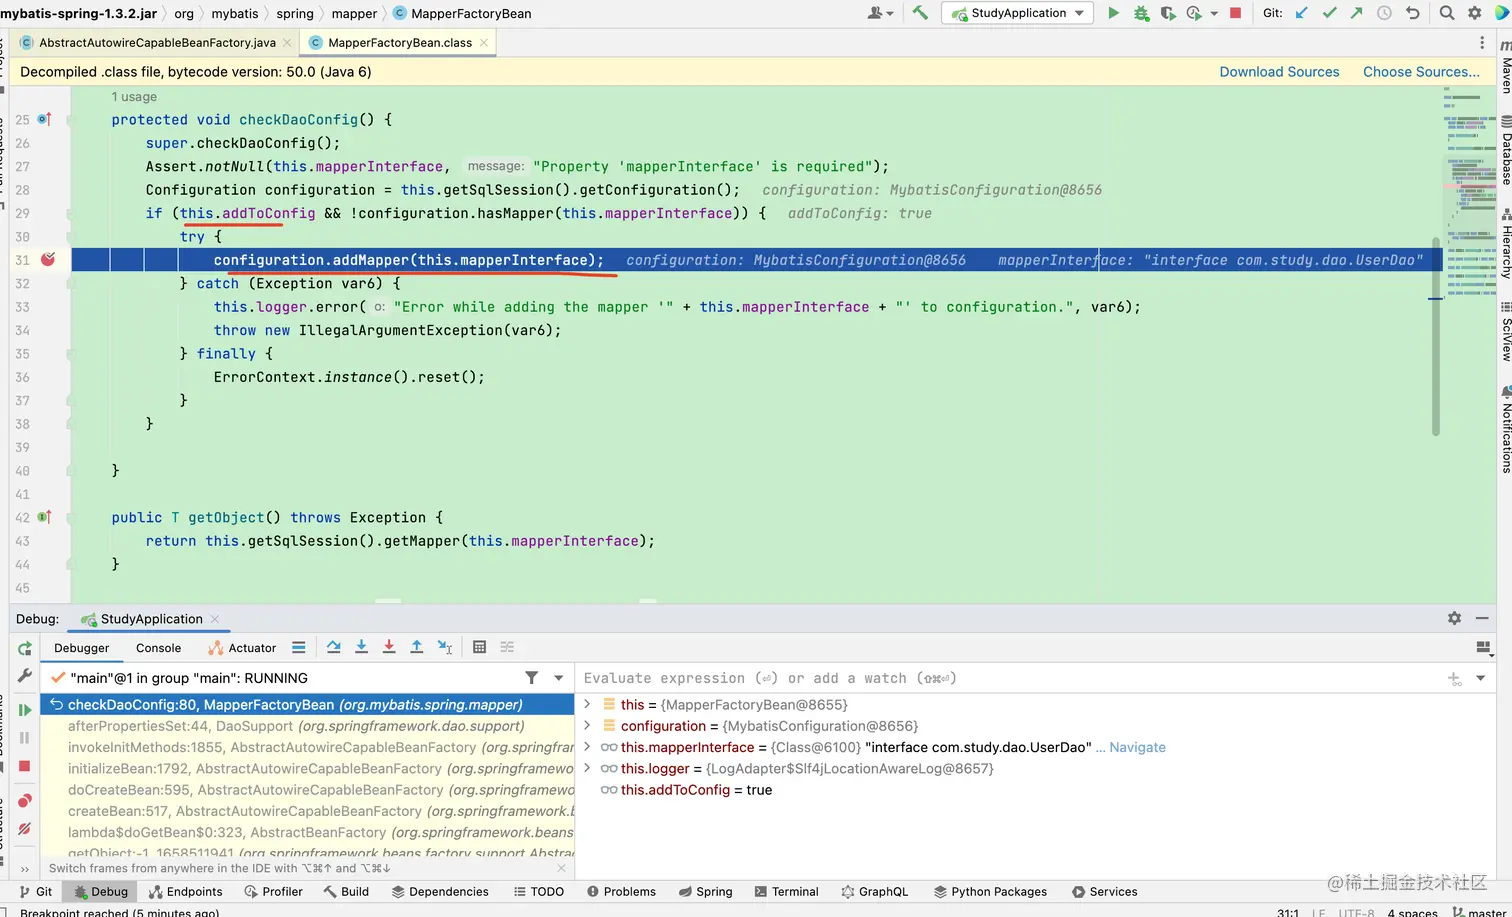Image resolution: width=1512 pixels, height=917 pixels.
Task: Open profiler run options dropdown arrow
Action: coord(1214,14)
